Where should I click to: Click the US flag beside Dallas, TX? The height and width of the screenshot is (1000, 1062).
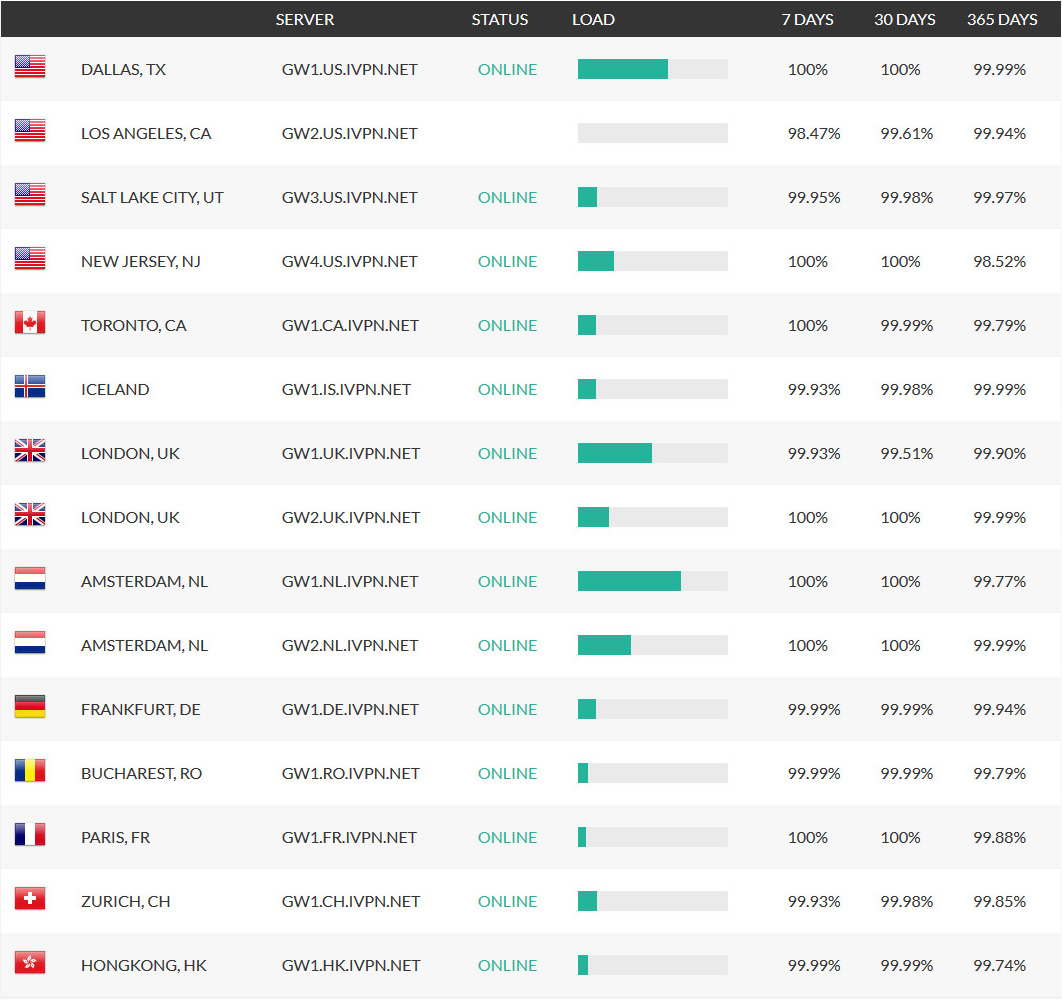pyautogui.click(x=30, y=66)
